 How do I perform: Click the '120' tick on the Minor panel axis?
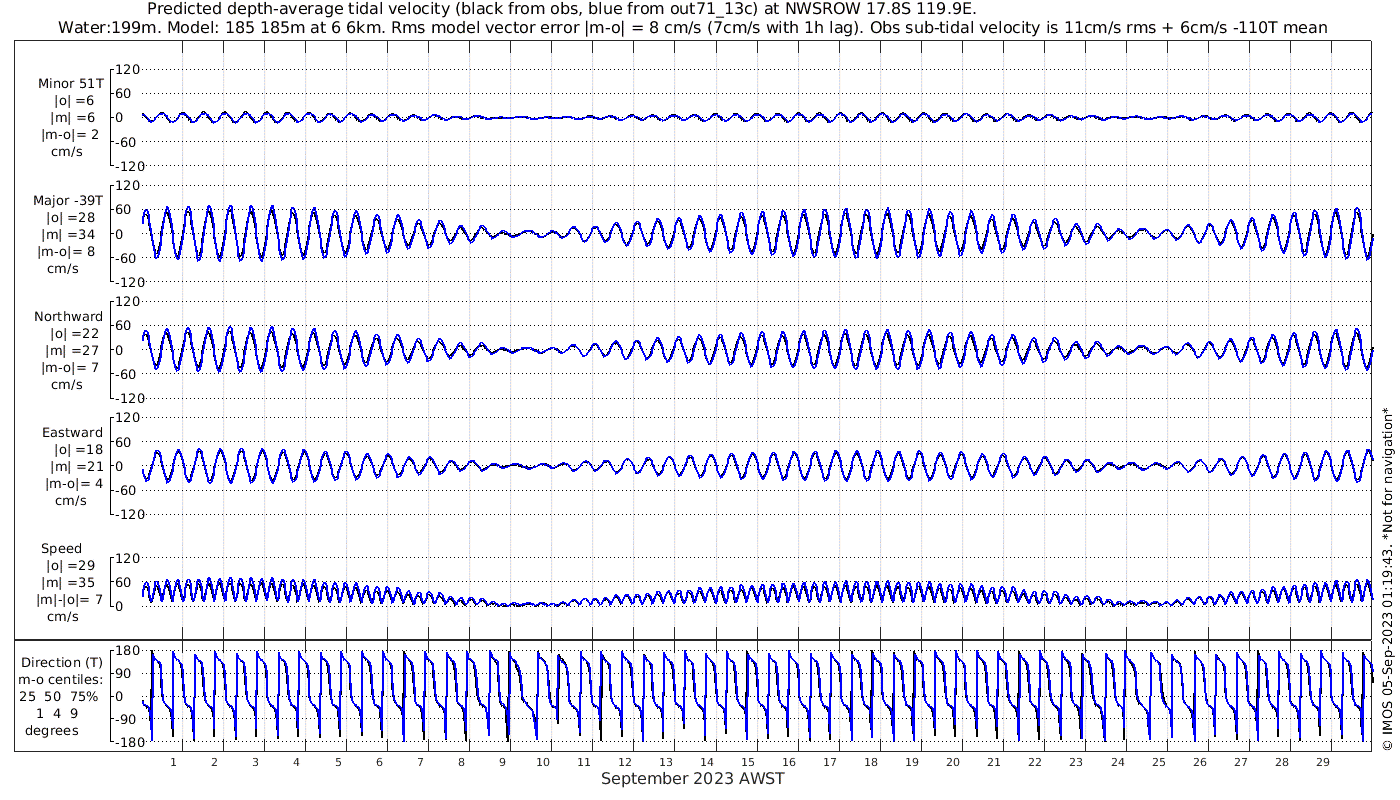[128, 69]
